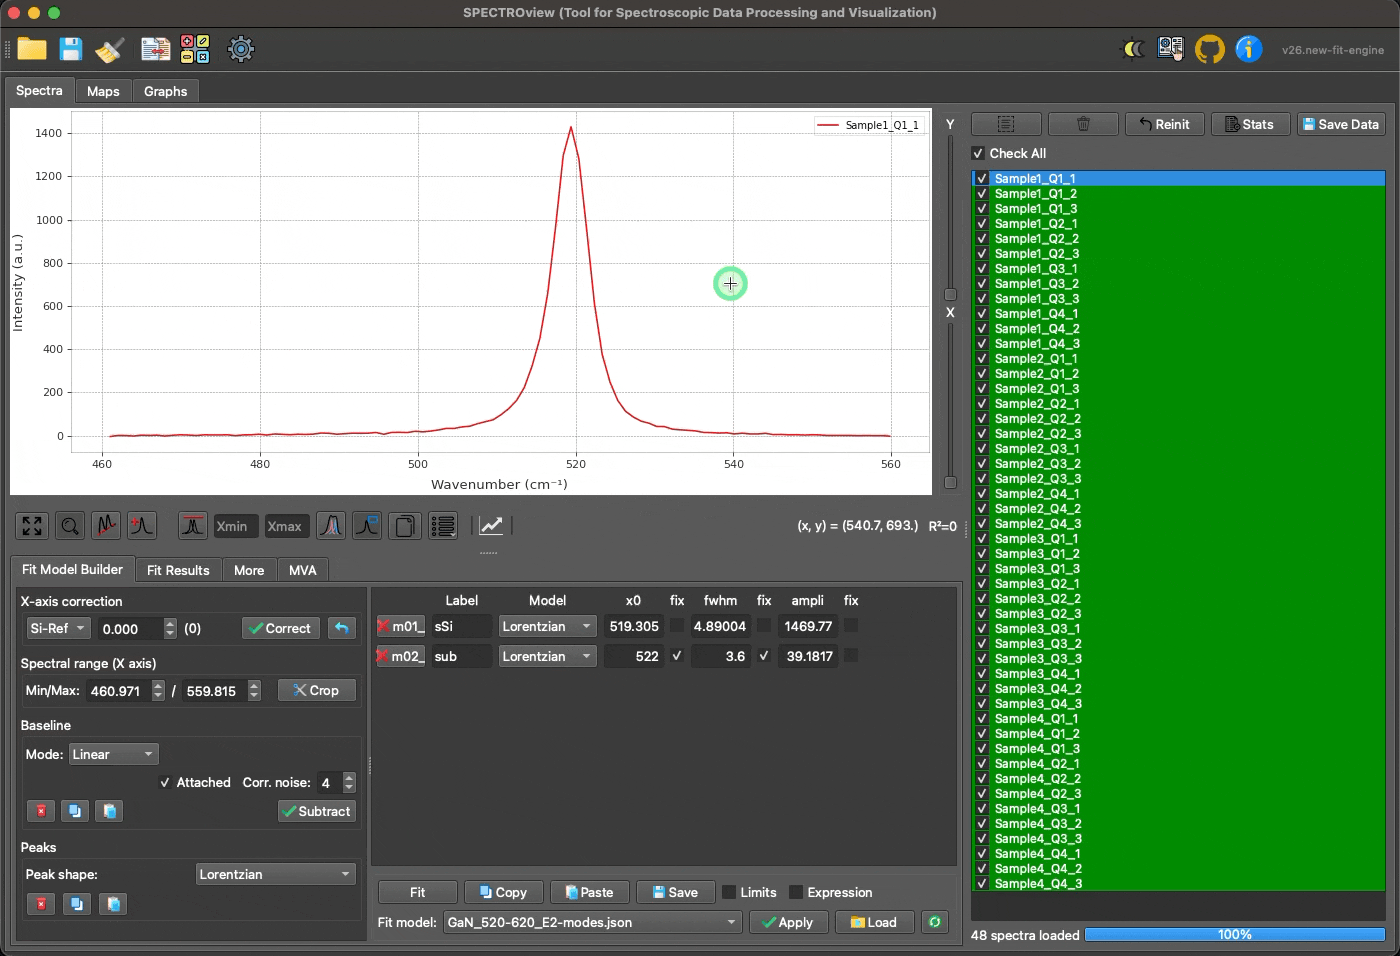Screen dimensions: 1400x956
Task: Open the Fit Results tab
Action: click(178, 570)
